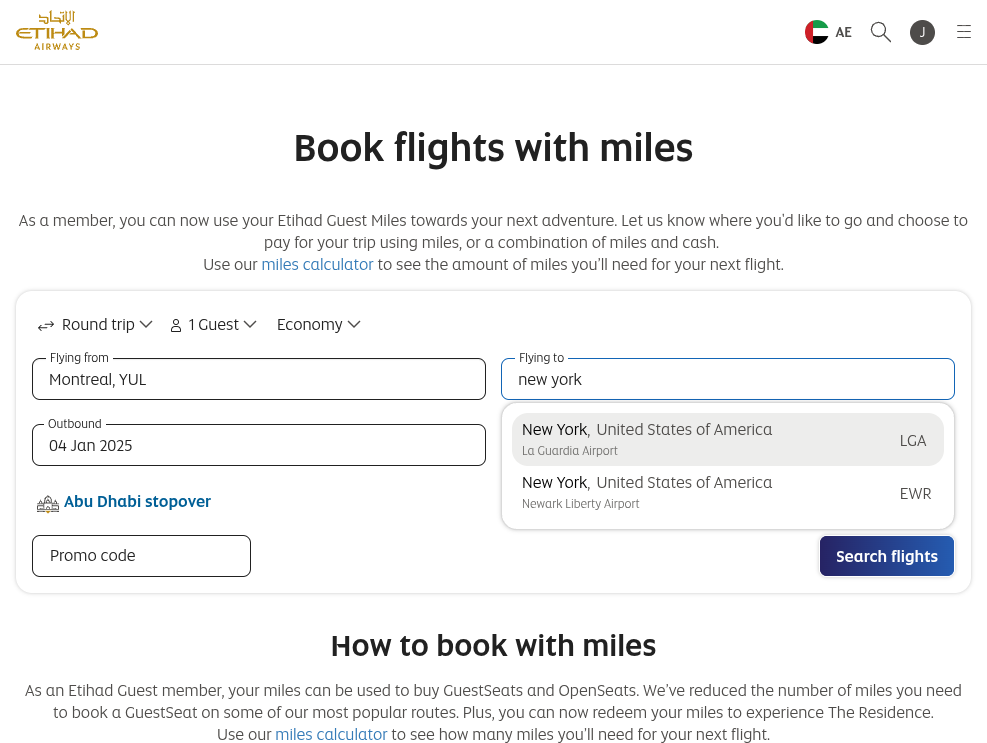Open the UAE flag region selector
The height and width of the screenshot is (743, 987).
[x=828, y=32]
